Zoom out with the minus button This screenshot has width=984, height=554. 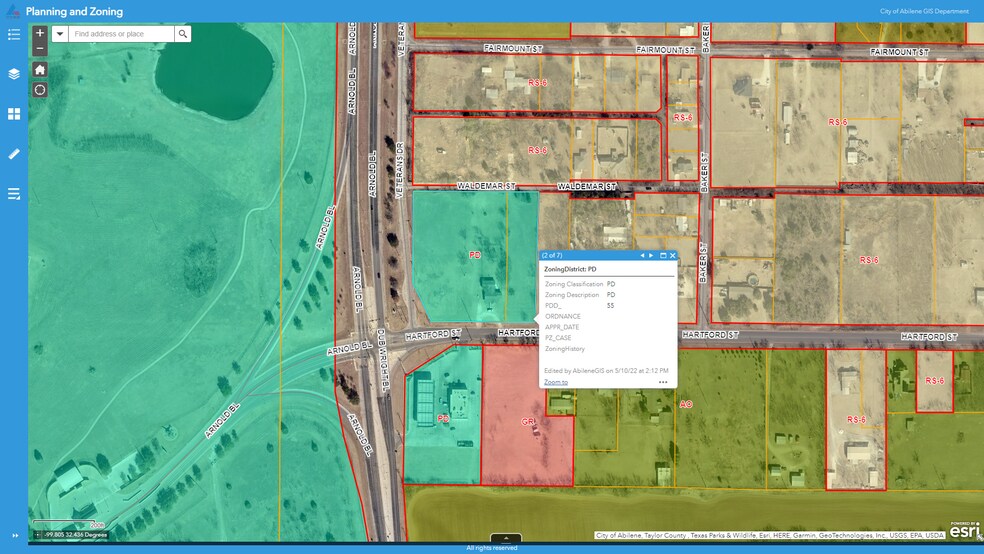[x=40, y=48]
